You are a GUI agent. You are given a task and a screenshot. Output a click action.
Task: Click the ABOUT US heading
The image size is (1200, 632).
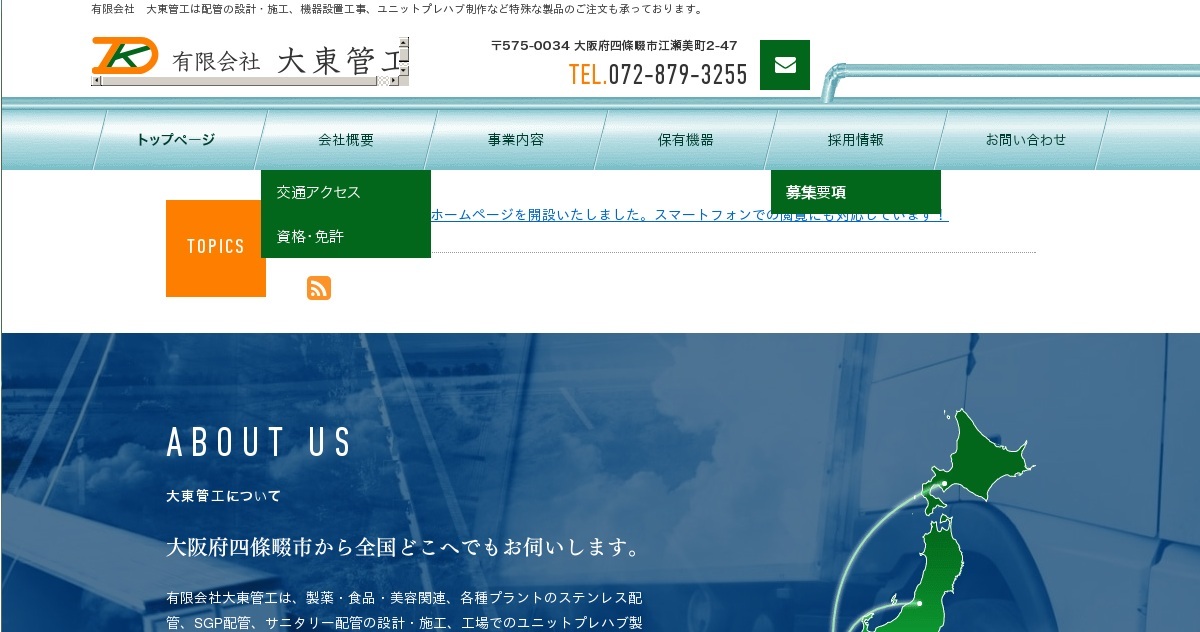click(x=259, y=442)
